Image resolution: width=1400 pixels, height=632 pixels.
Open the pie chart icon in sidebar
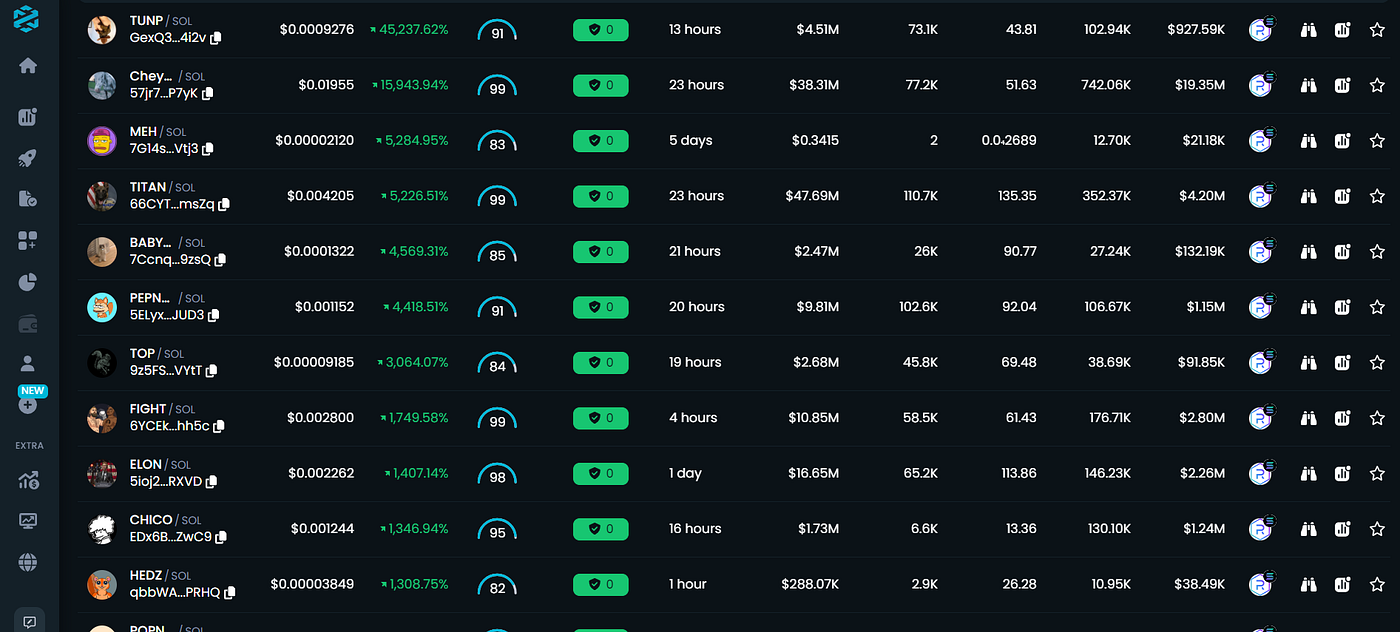(28, 282)
